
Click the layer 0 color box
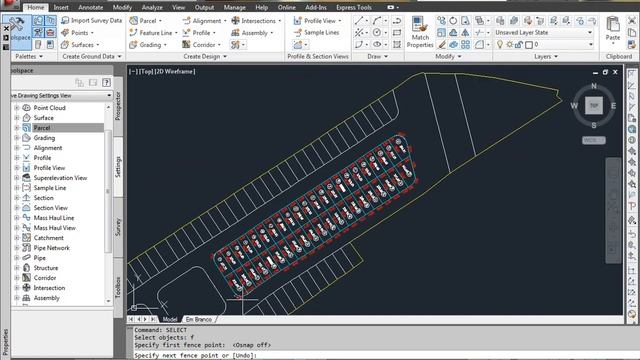[x=529, y=44]
